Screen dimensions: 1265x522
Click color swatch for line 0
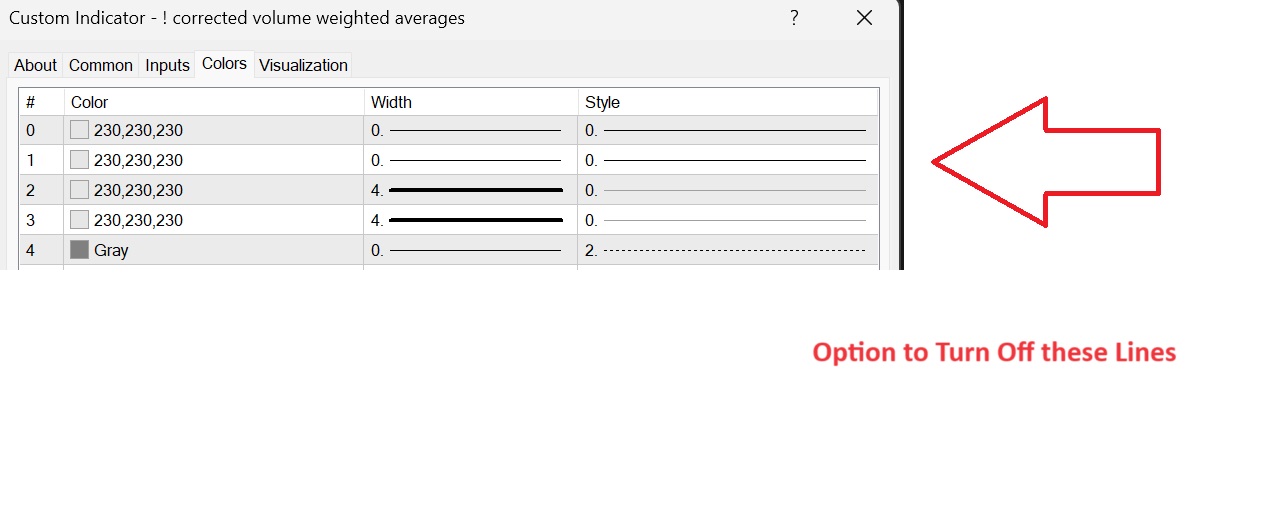pos(80,130)
